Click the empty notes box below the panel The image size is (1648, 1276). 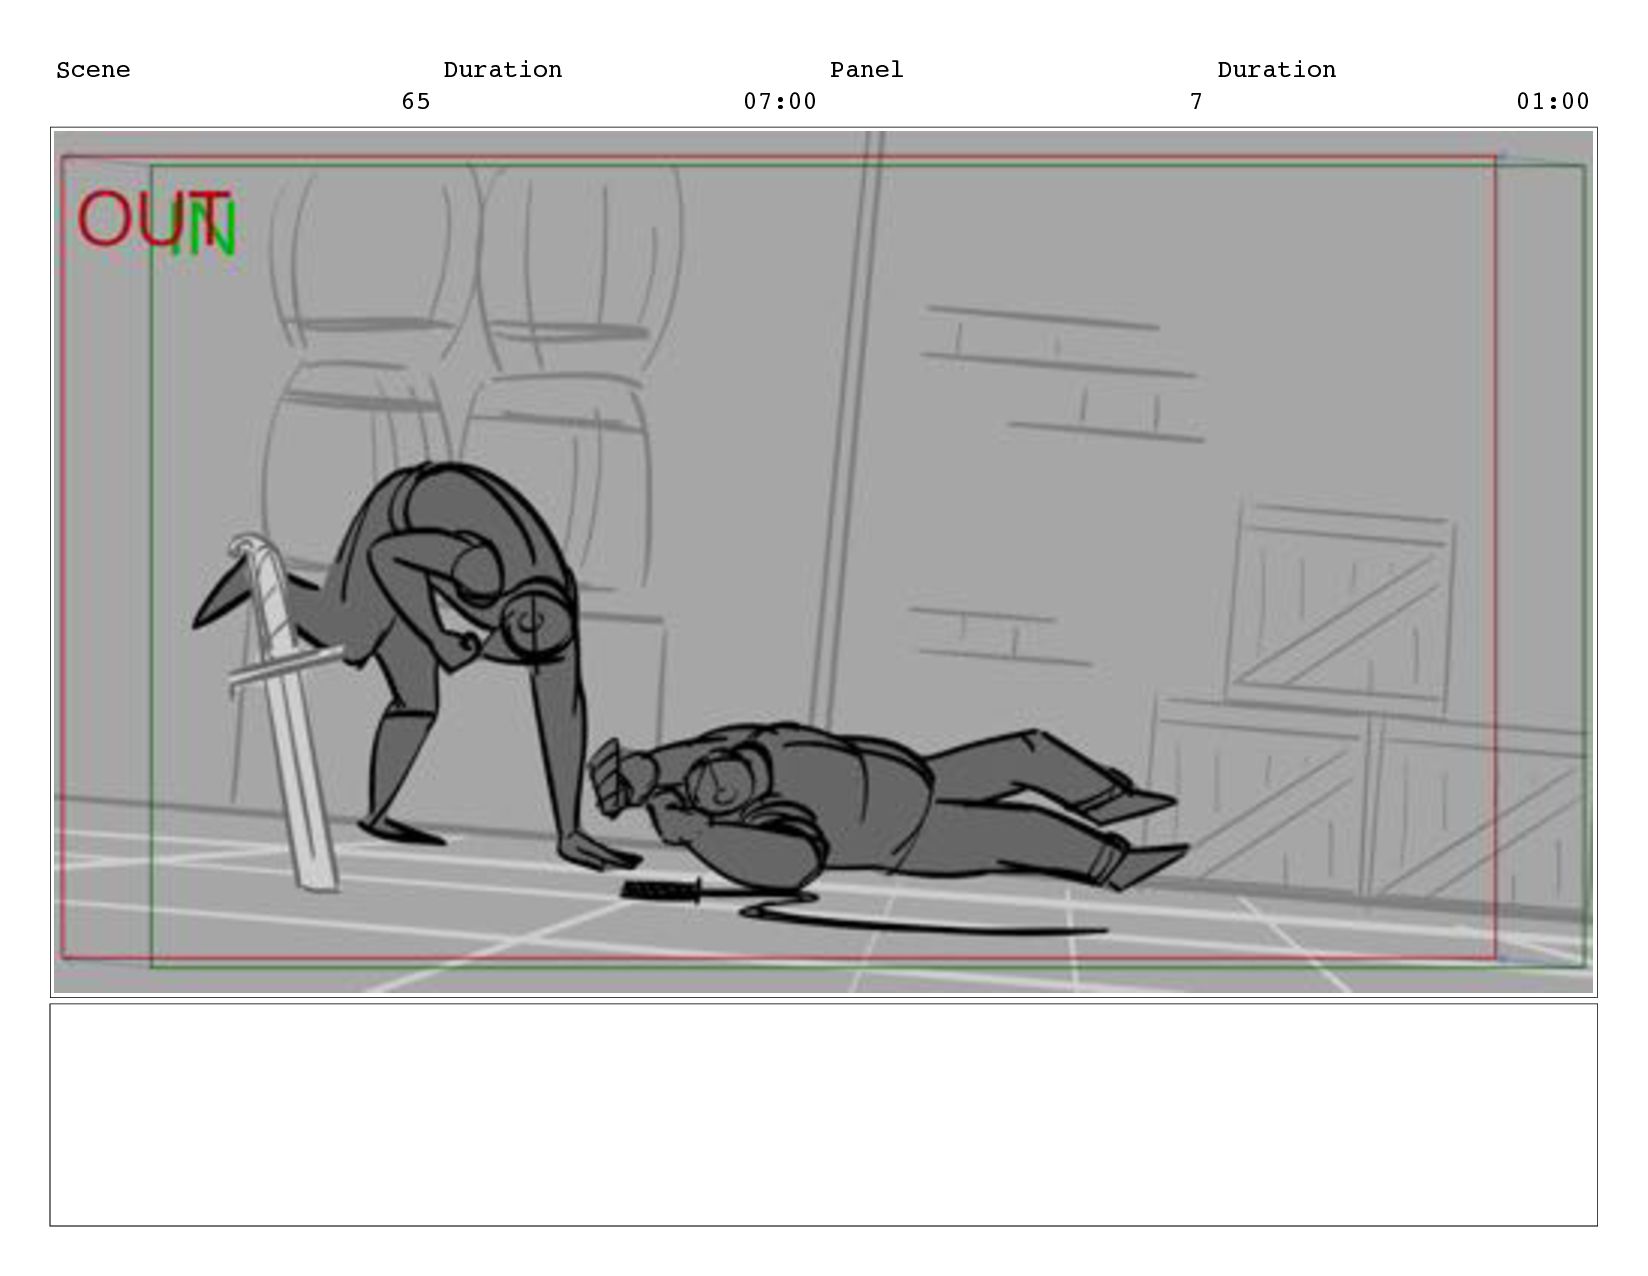pyautogui.click(x=823, y=1115)
